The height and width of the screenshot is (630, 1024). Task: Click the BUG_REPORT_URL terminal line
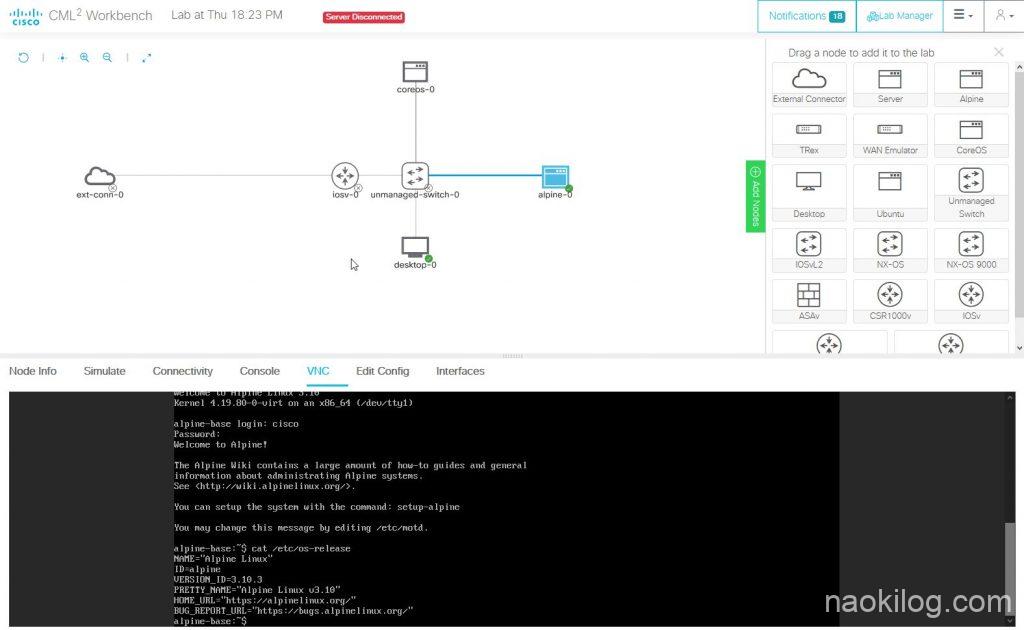(x=293, y=611)
